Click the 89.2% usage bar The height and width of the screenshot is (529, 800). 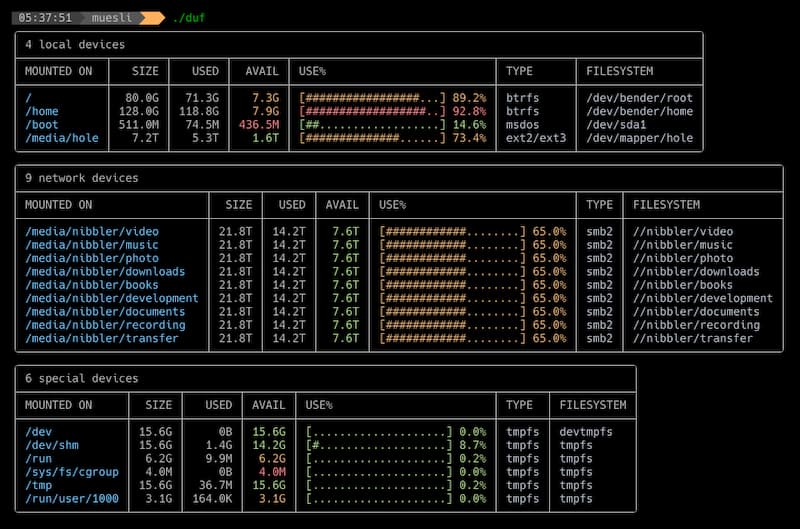coord(372,98)
